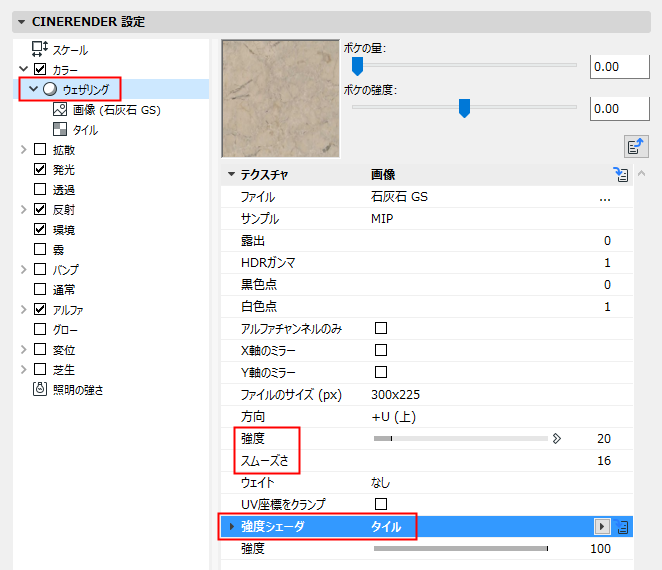Click the scroll-up arrow of the properties list
662x570 pixels.
pos(642,173)
